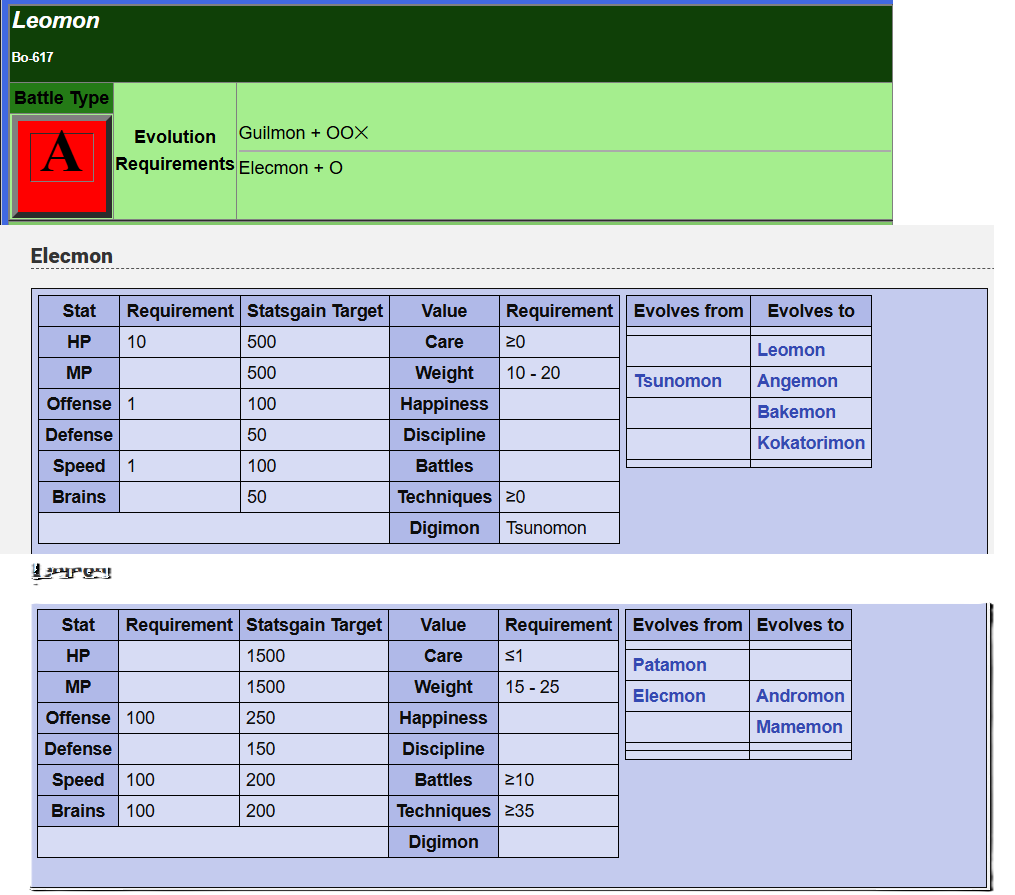Select the Bo-617 card number text
1015x895 pixels.
click(x=32, y=58)
